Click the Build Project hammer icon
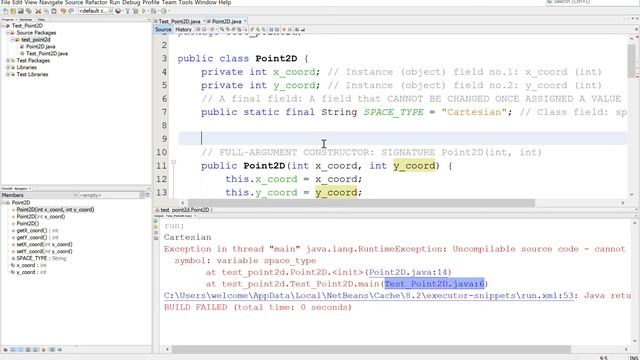Viewport: 640px width, 360px height. tap(127, 11)
